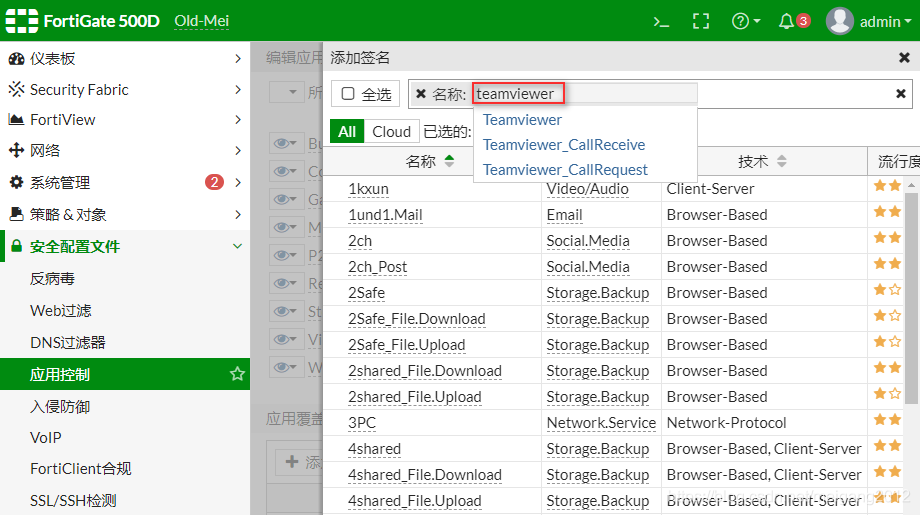Expand Security Fabric menu chevron
The height and width of the screenshot is (515, 920).
point(238,89)
